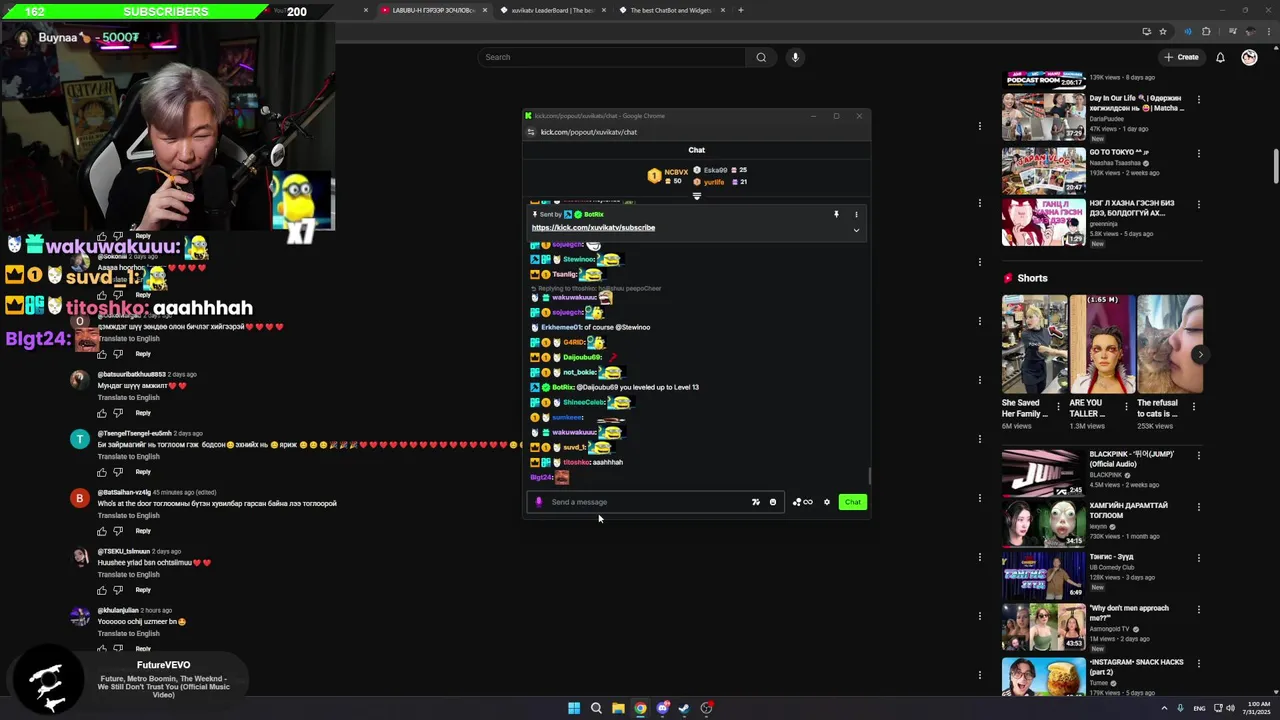1280x720 pixels.
Task: Click the ENG language indicator
Action: click(x=1199, y=708)
